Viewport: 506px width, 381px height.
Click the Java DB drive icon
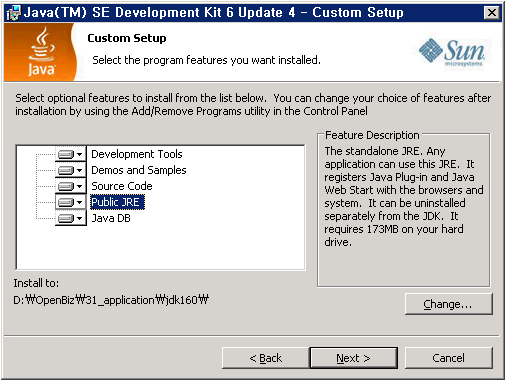pos(66,218)
